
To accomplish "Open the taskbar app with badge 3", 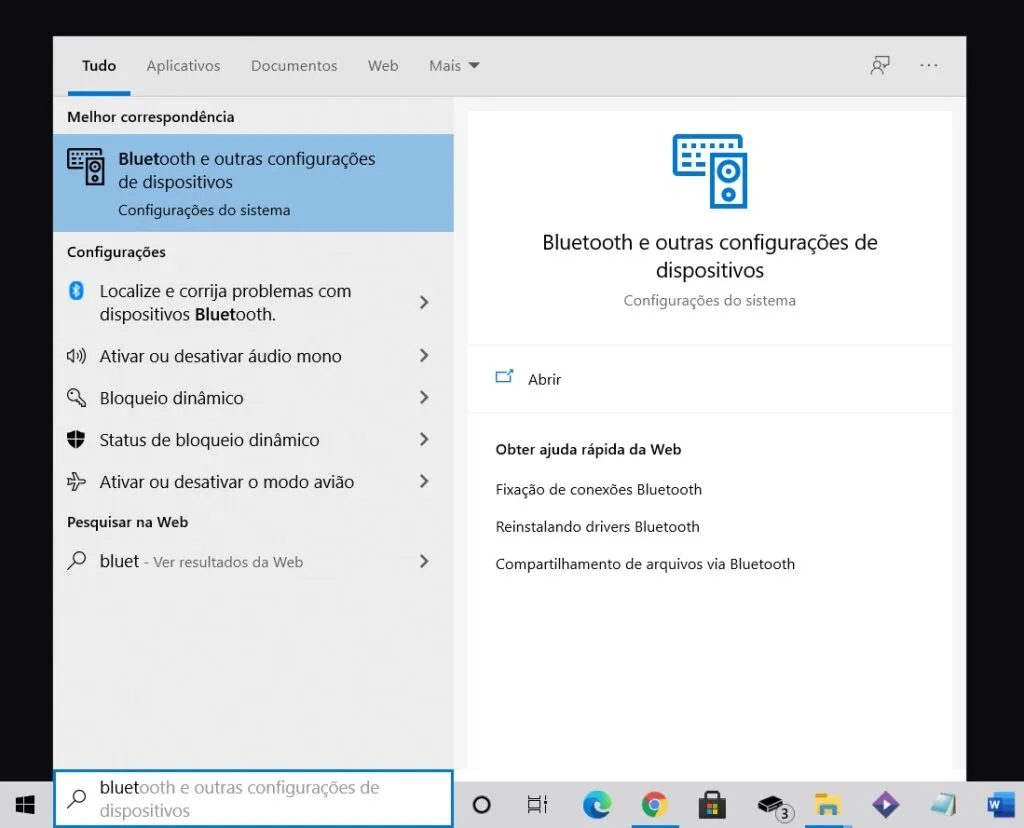I will 773,806.
